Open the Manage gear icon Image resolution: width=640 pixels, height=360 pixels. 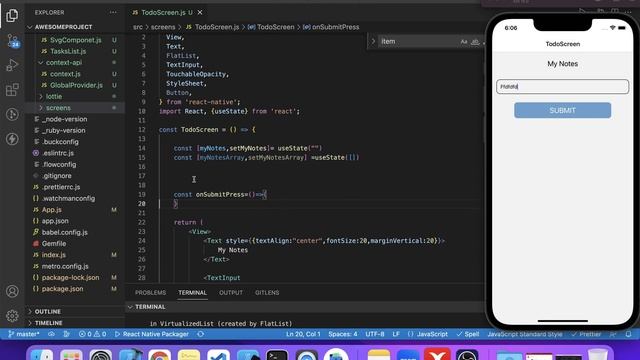tap(12, 316)
